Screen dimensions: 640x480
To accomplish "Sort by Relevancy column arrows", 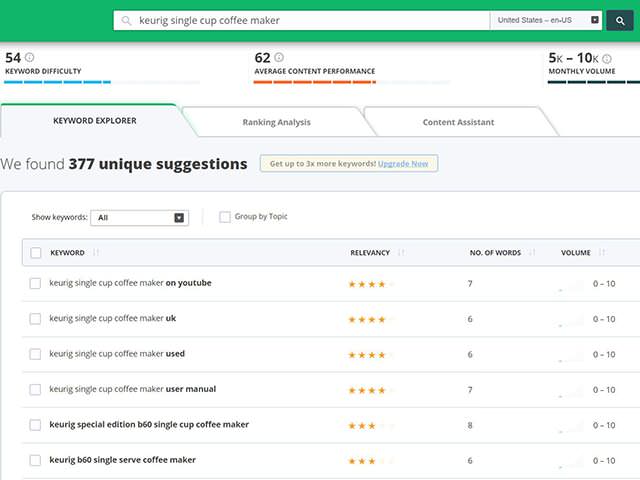I will click(x=401, y=253).
